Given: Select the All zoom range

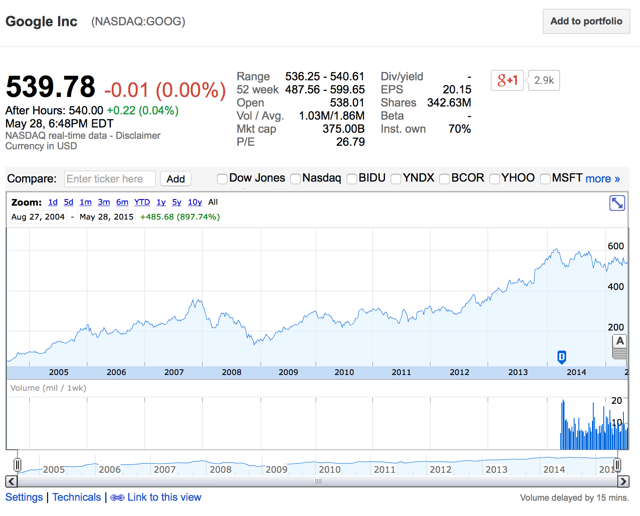Looking at the screenshot, I should click(x=213, y=202).
